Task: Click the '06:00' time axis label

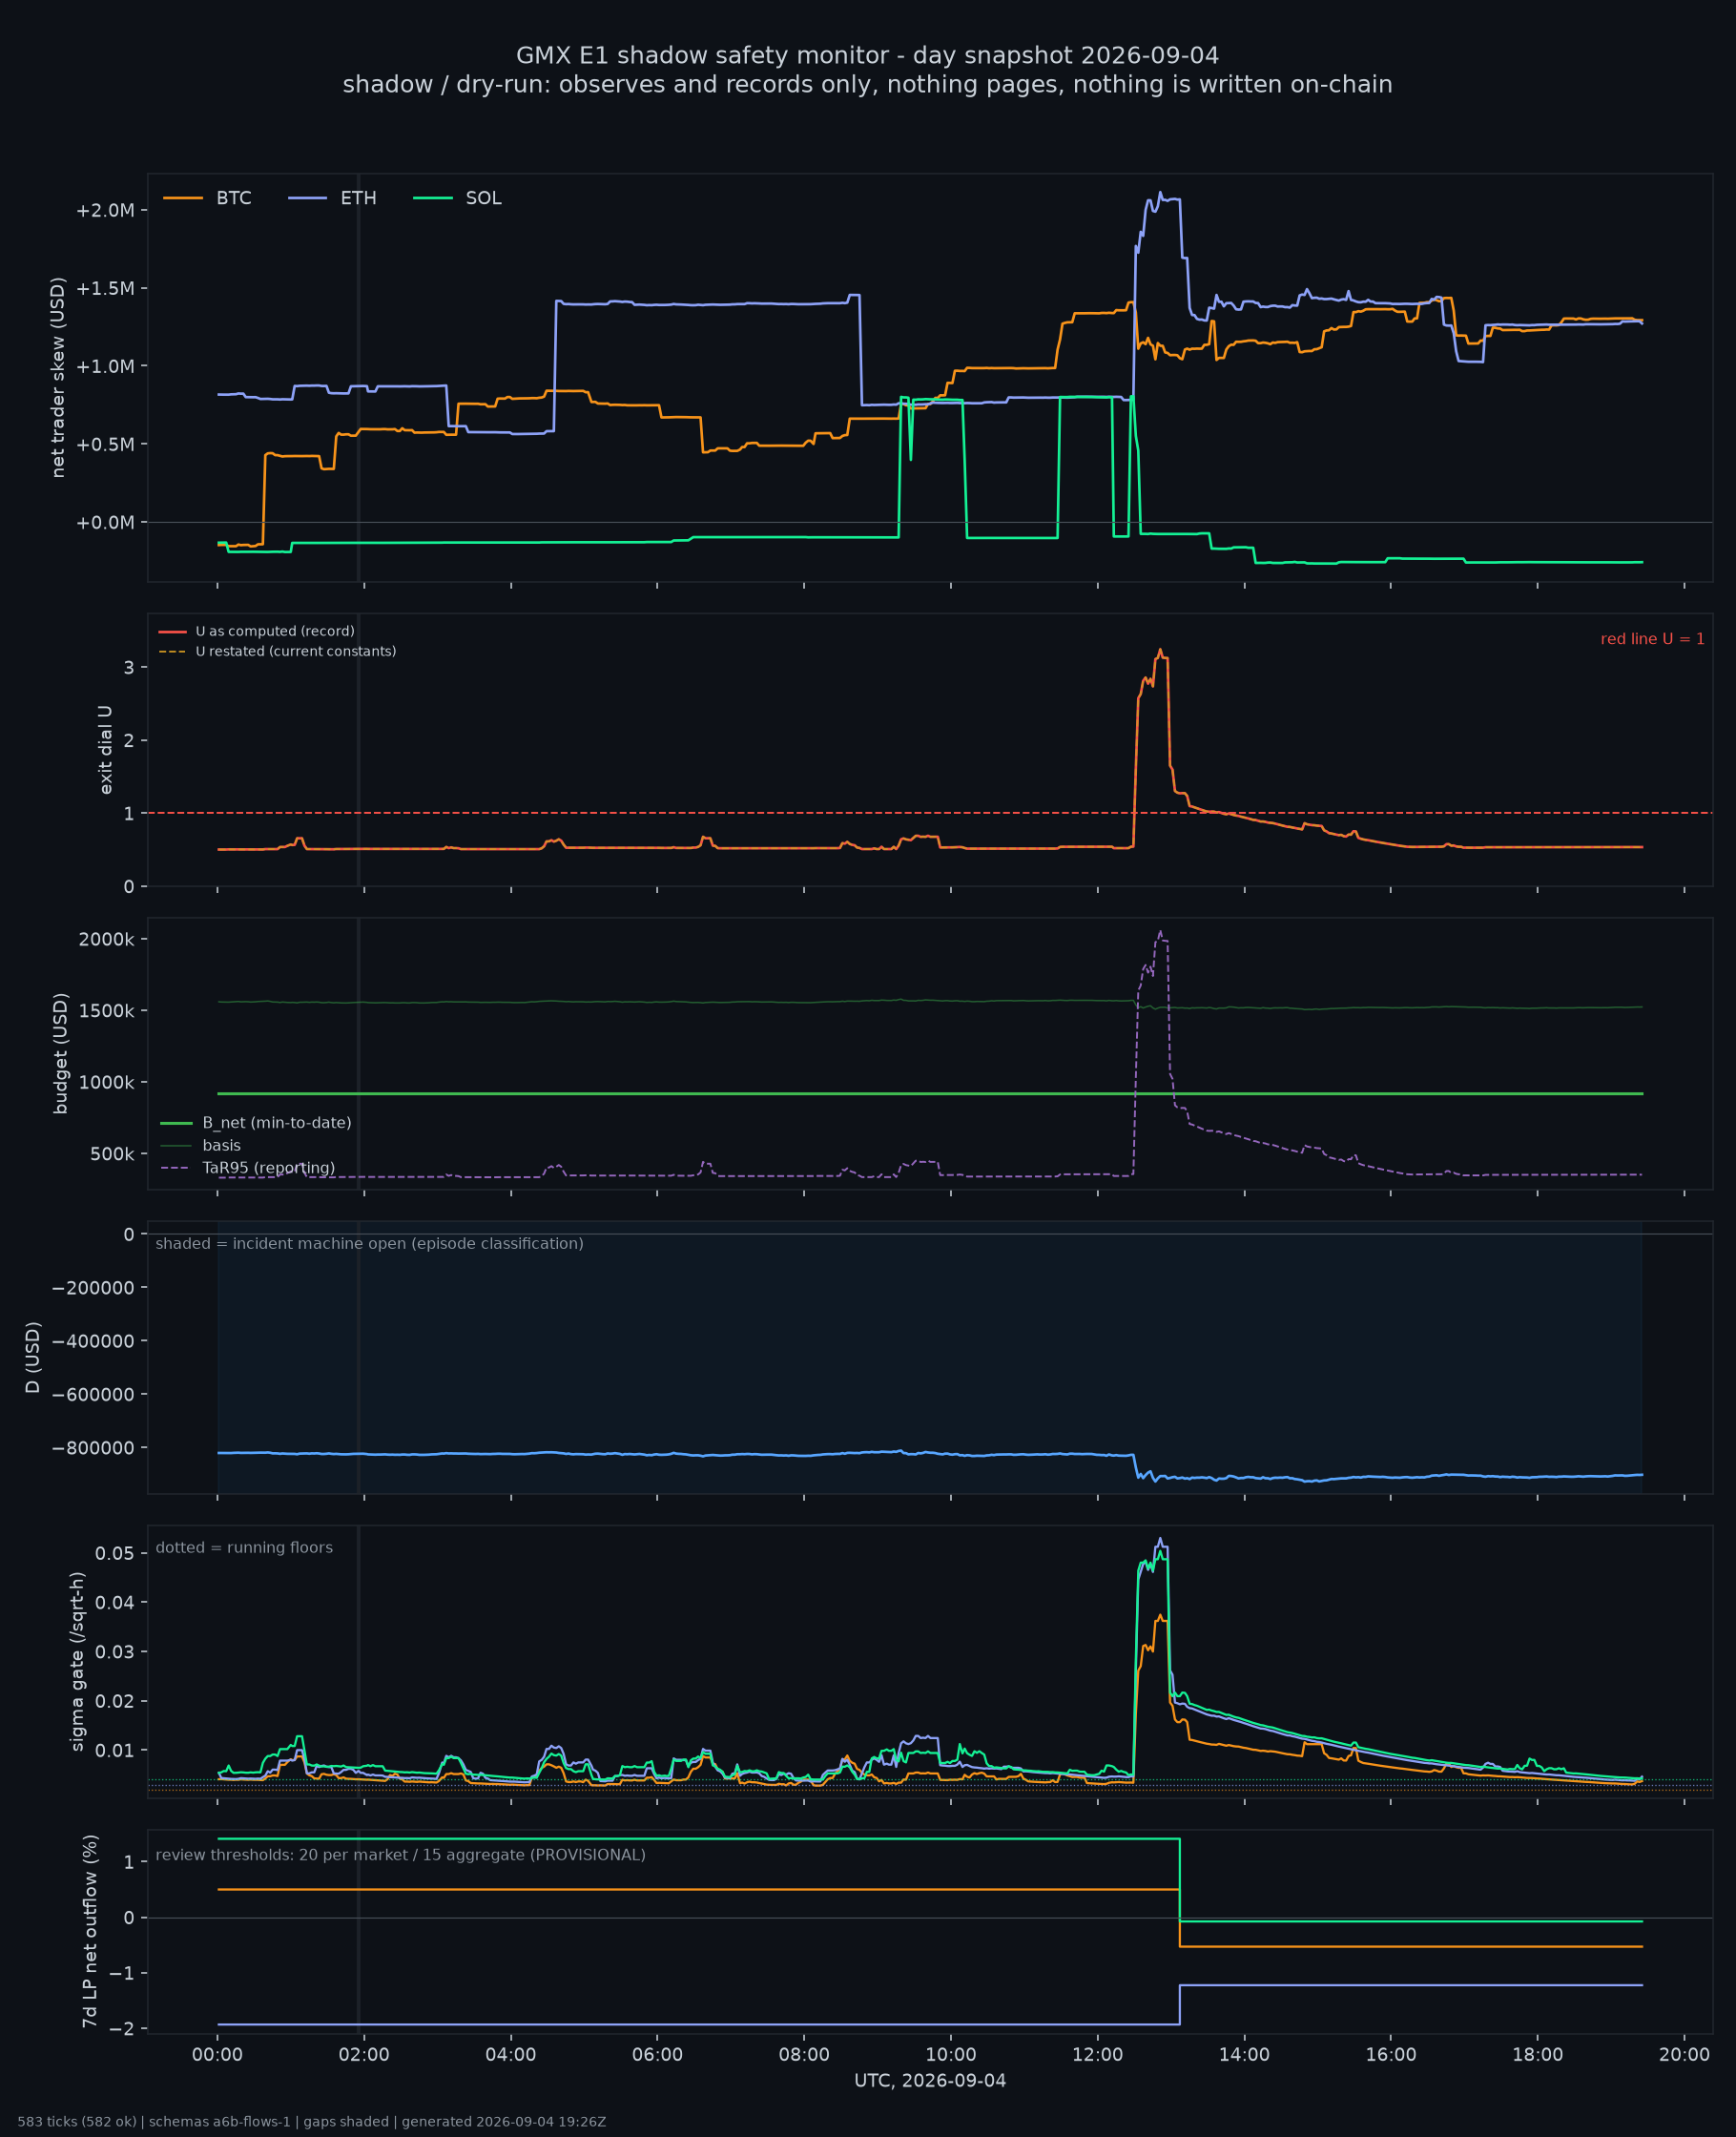Action: click(657, 2055)
